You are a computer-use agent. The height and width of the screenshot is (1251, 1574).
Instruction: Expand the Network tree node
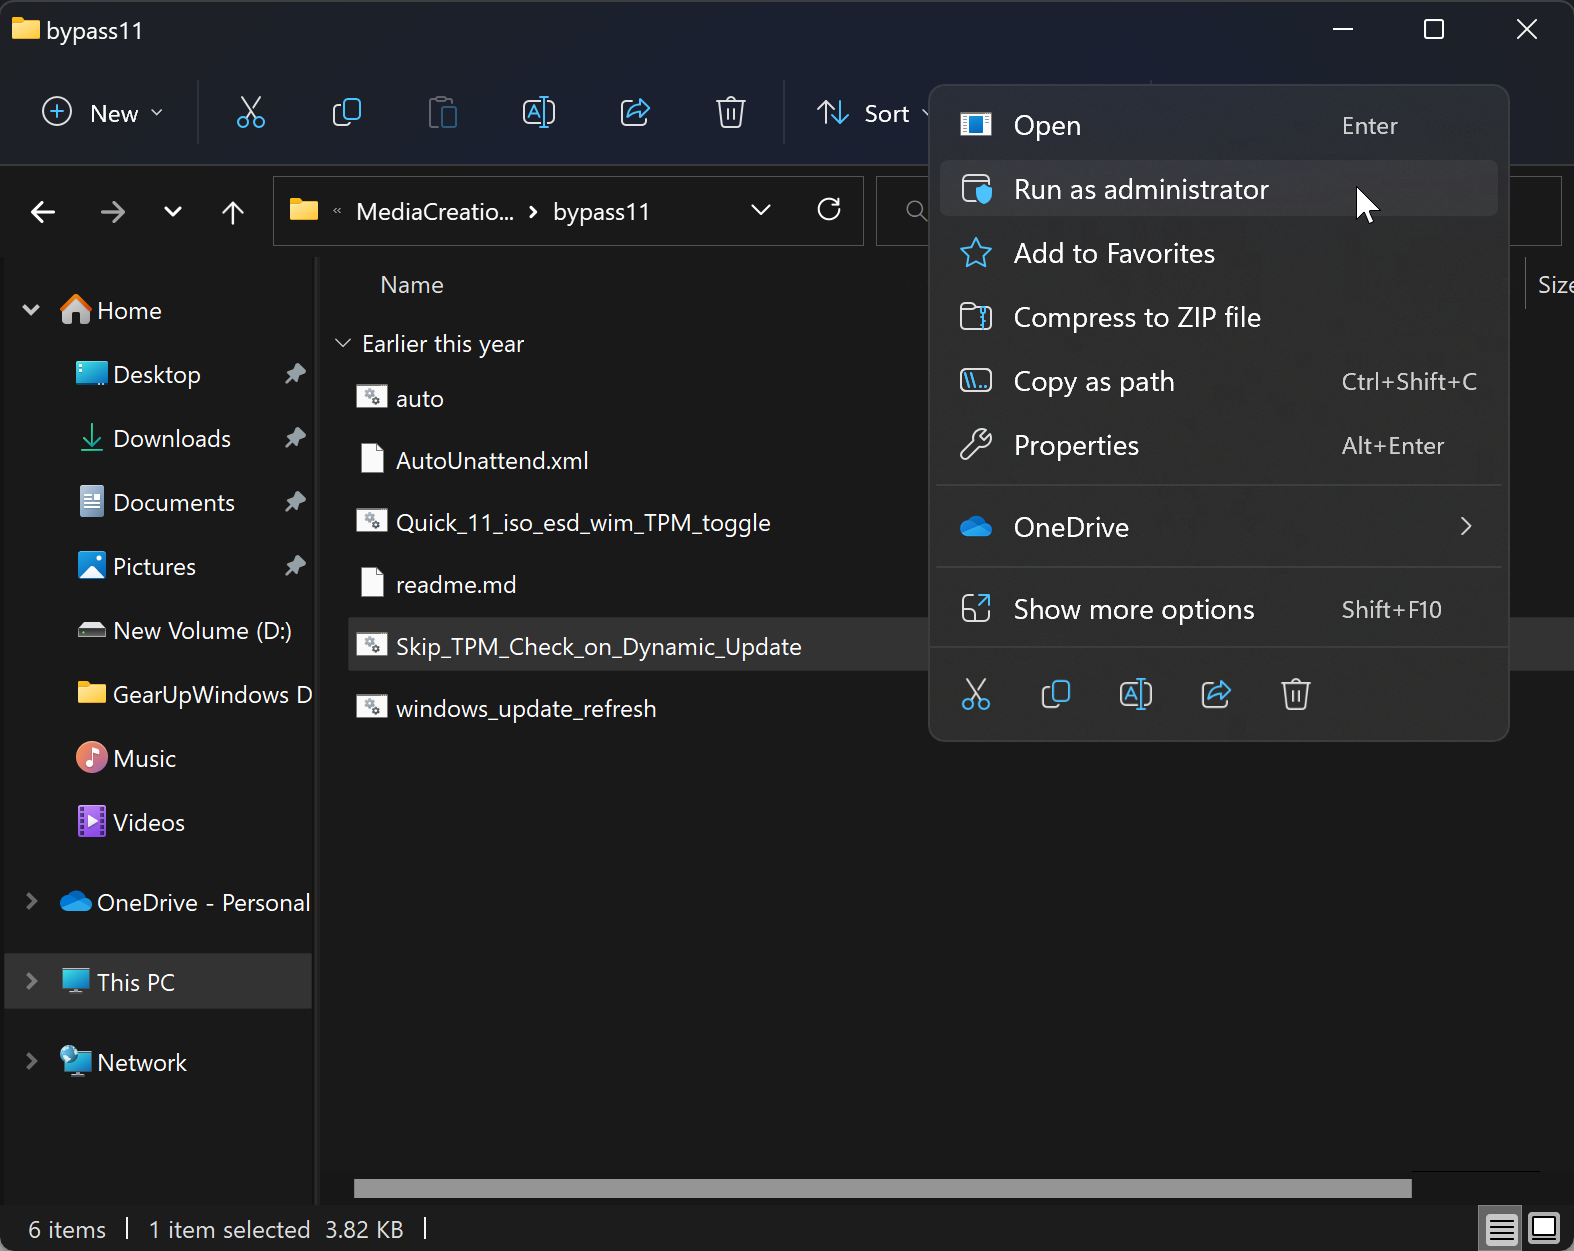31,1062
